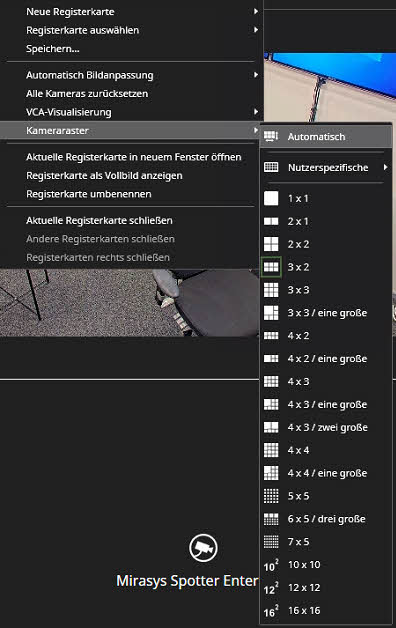Click the 4 x 2 layout icon
Viewport: 396px width, 628px height.
pyautogui.click(x=271, y=336)
